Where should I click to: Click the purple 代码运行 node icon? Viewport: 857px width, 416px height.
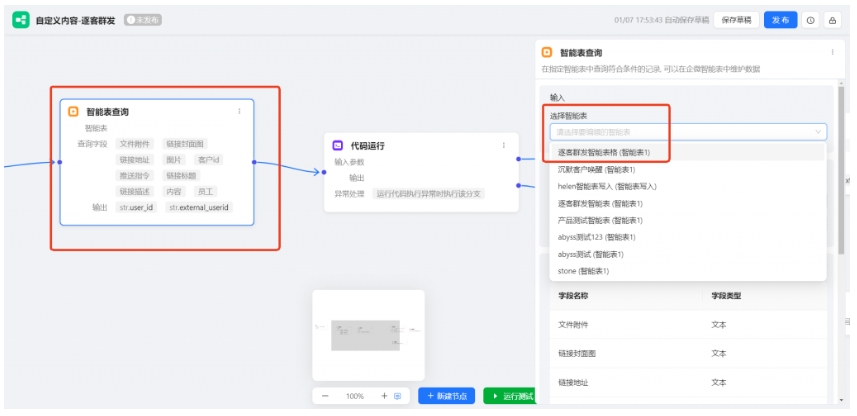point(338,145)
